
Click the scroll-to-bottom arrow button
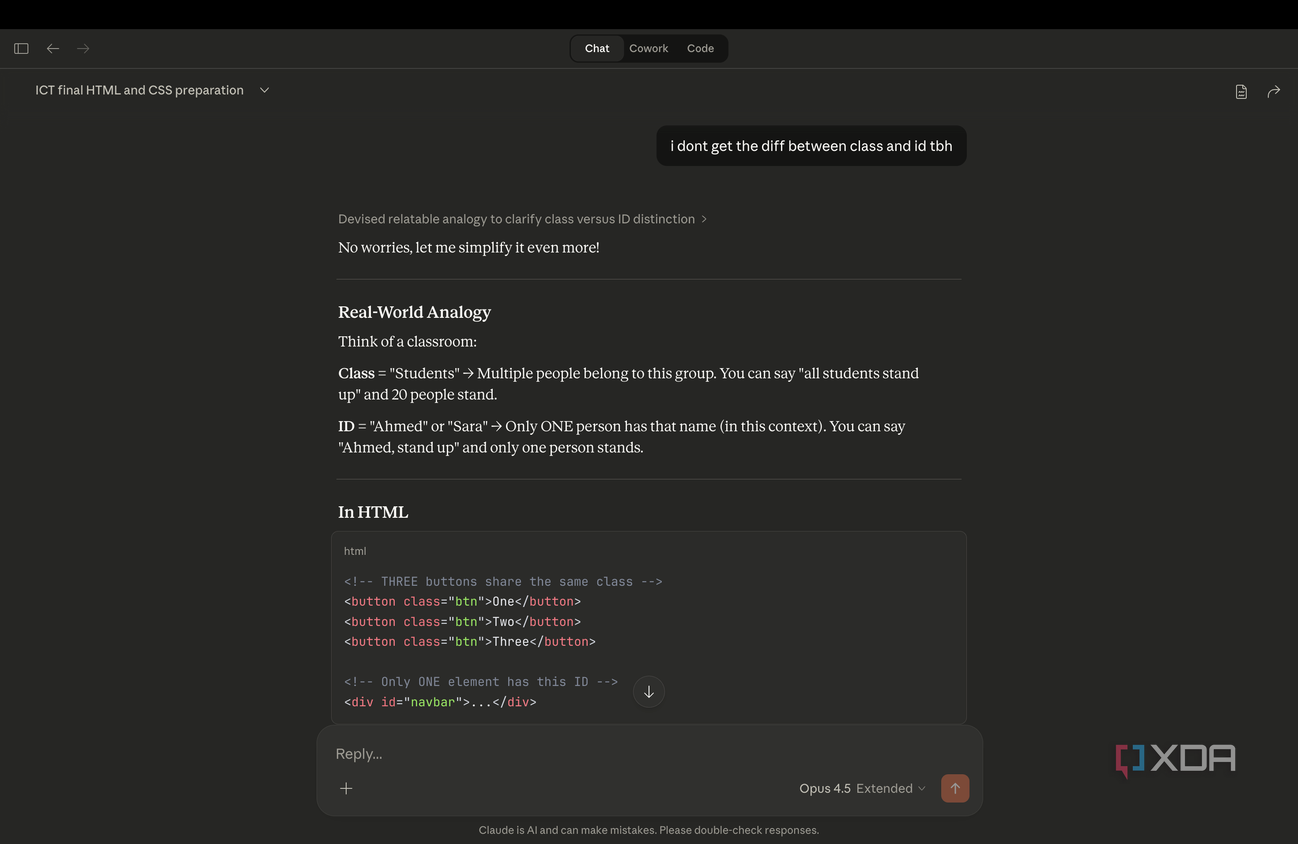pyautogui.click(x=649, y=692)
